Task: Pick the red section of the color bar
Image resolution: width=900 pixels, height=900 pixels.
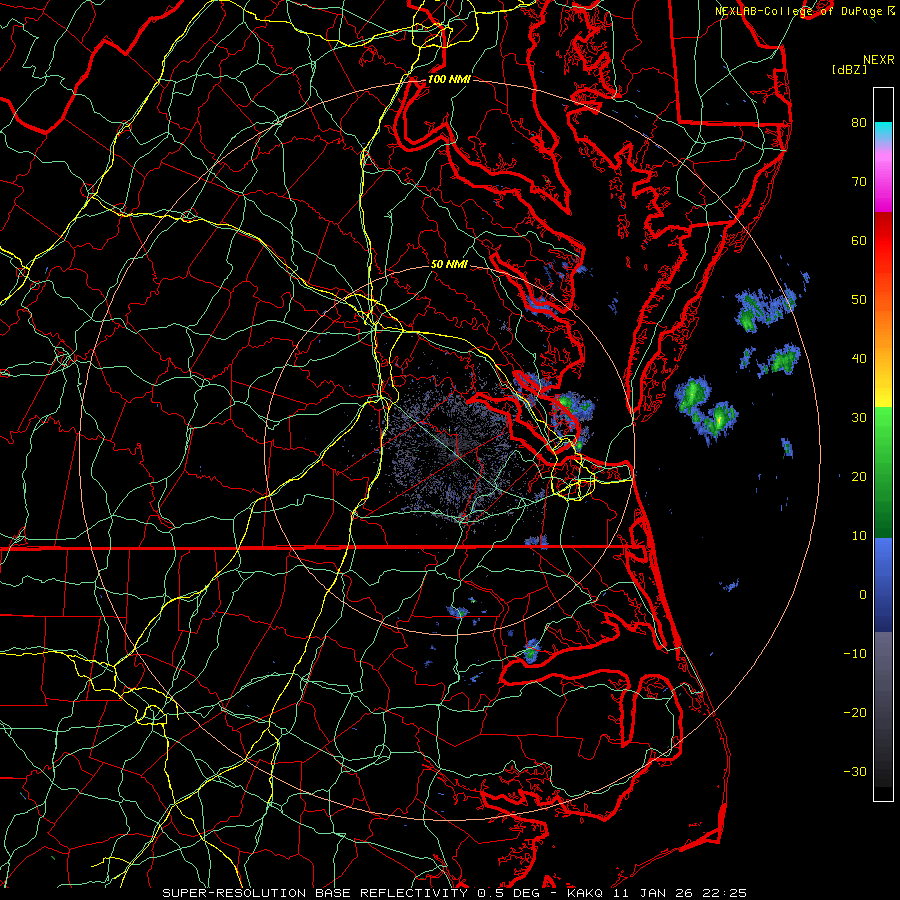Action: pyautogui.click(x=883, y=240)
